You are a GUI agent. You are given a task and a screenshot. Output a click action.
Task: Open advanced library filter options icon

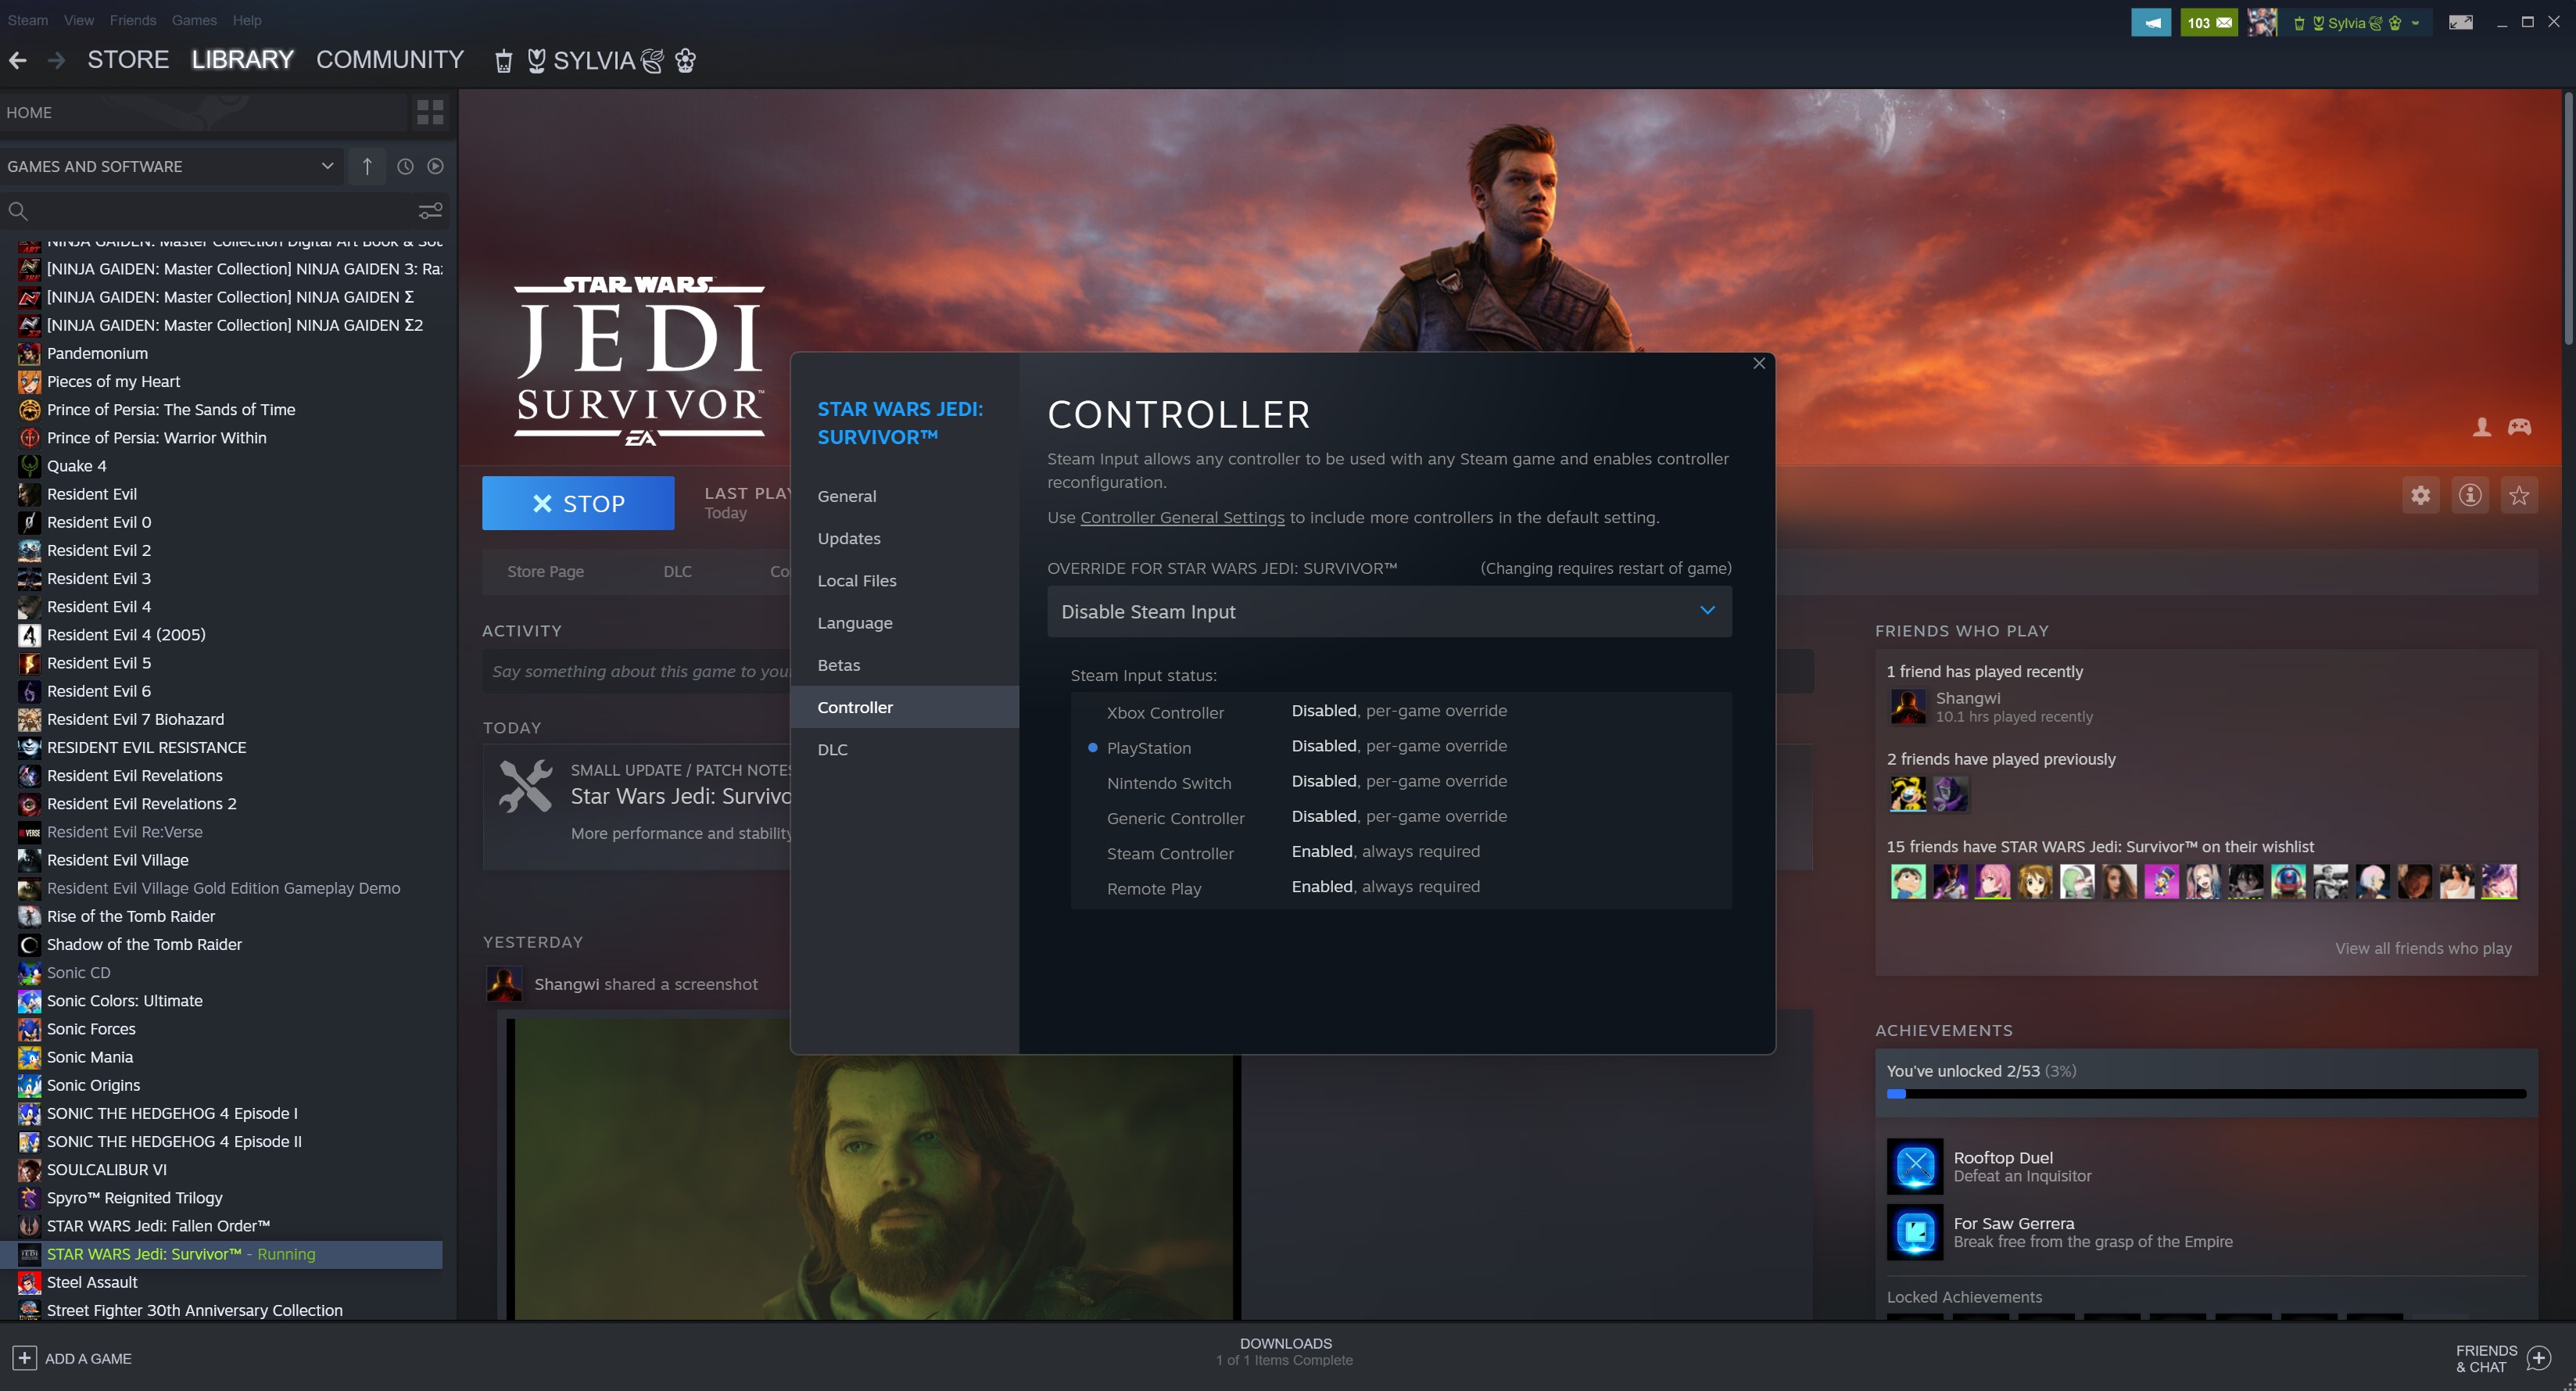click(430, 211)
